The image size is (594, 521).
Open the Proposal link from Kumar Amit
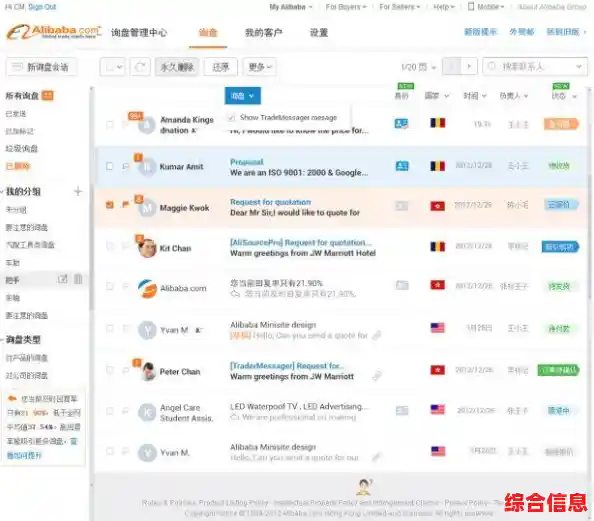click(x=247, y=162)
